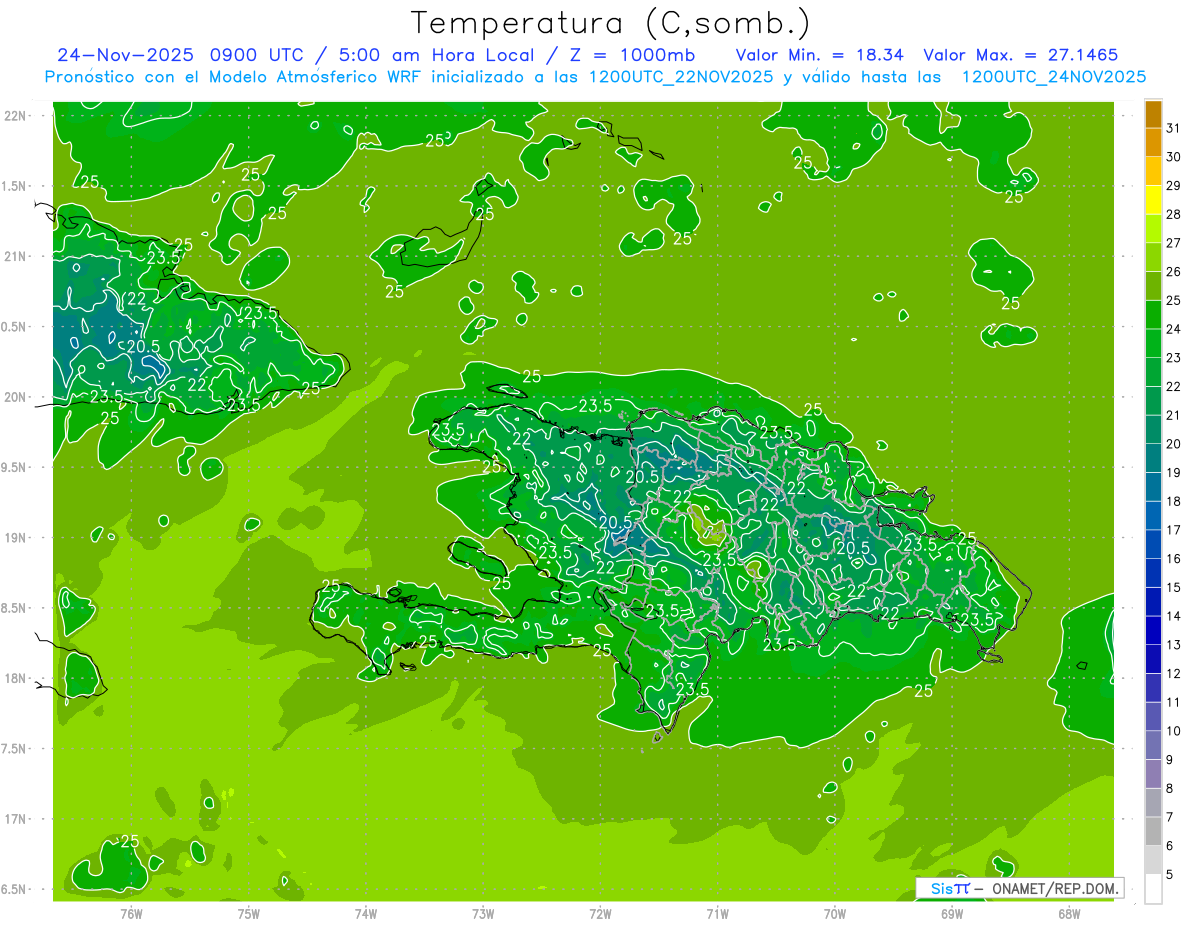Image resolution: width=1200 pixels, height=927 pixels.
Task: Pick the brown-orange swatch at legend top
Action: (x=1153, y=114)
